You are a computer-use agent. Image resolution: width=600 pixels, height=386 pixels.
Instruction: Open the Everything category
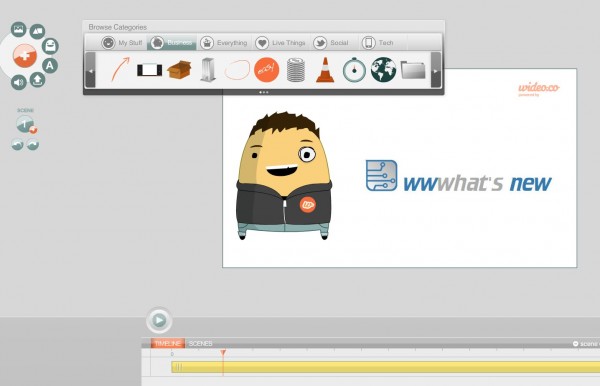point(224,42)
